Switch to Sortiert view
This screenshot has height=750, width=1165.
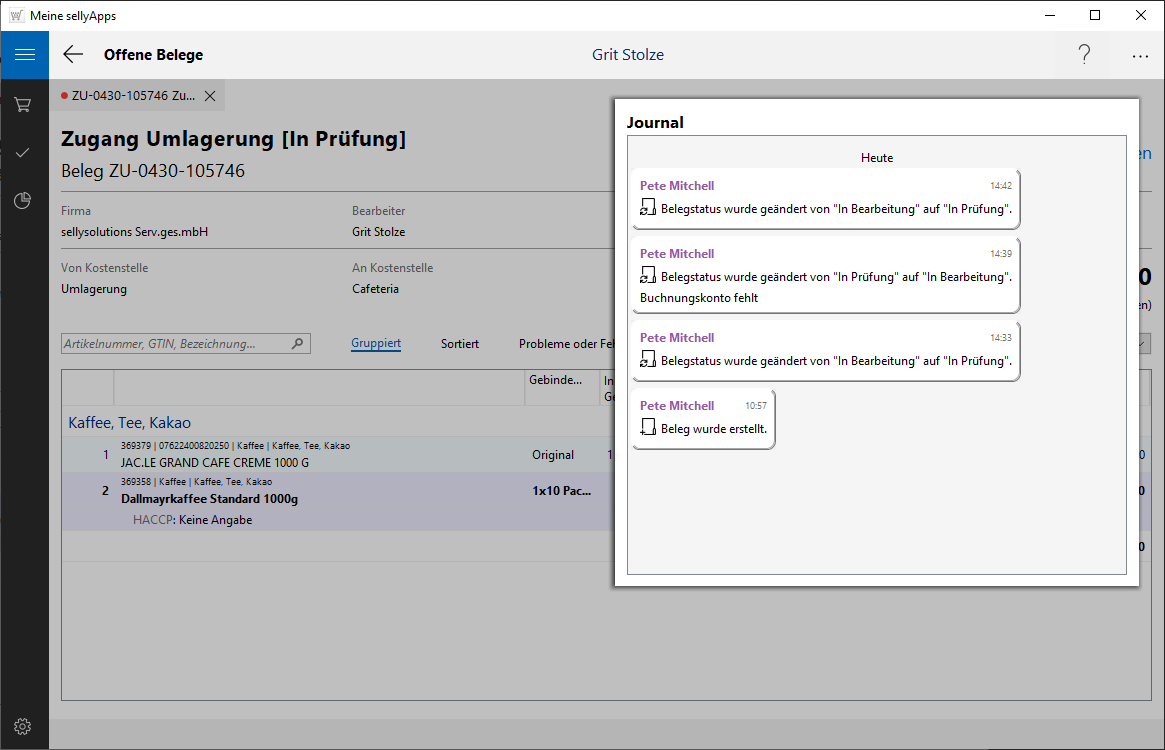[460, 344]
